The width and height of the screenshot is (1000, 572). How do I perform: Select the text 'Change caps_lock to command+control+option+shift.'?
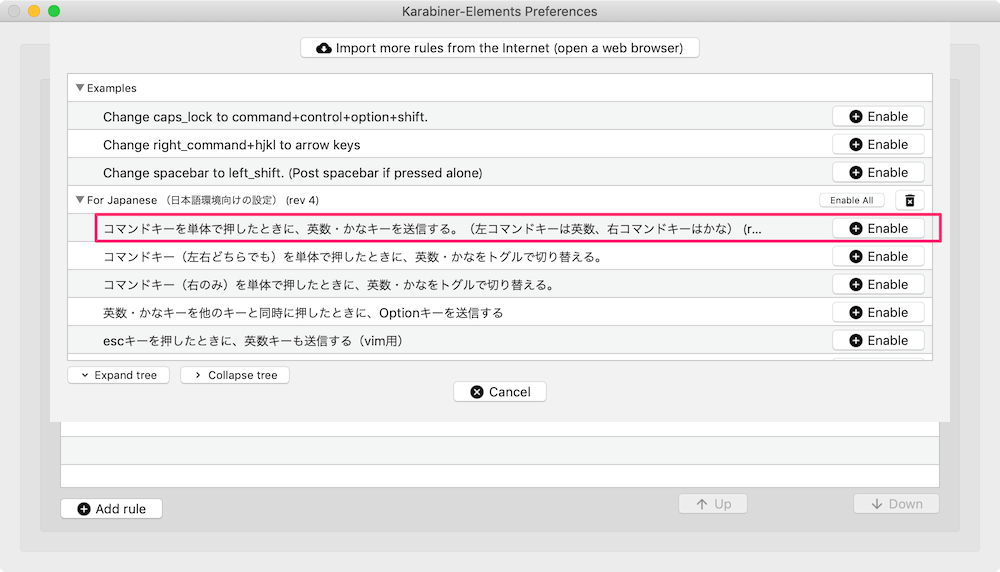(265, 117)
